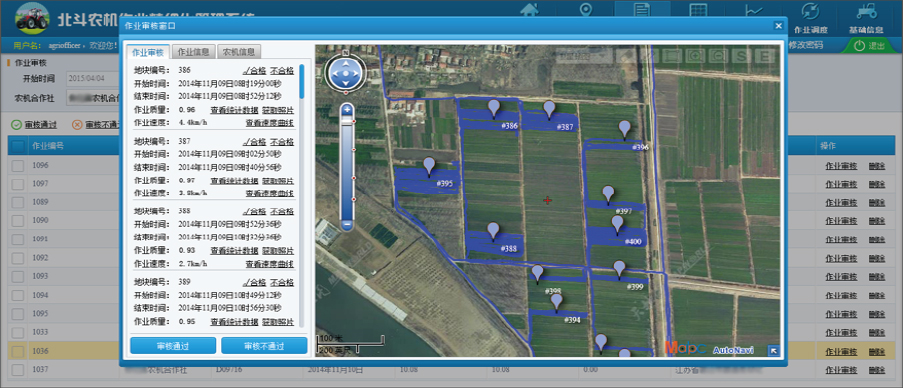The image size is (903, 388).
Task: Click the work list vertical scrollbar
Action: click(302, 196)
